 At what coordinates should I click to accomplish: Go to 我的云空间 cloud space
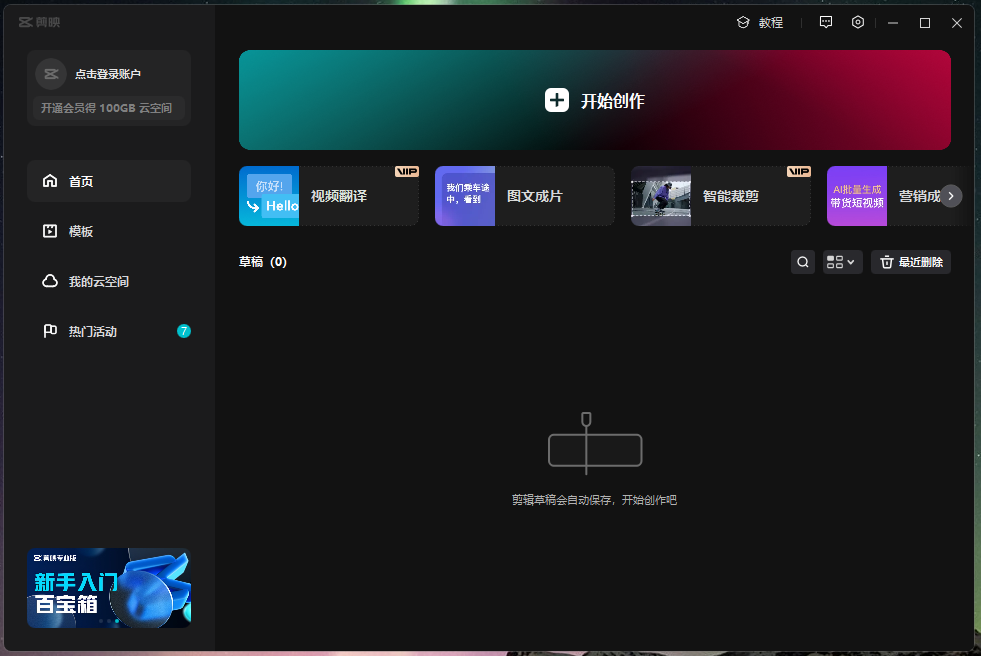(x=109, y=281)
